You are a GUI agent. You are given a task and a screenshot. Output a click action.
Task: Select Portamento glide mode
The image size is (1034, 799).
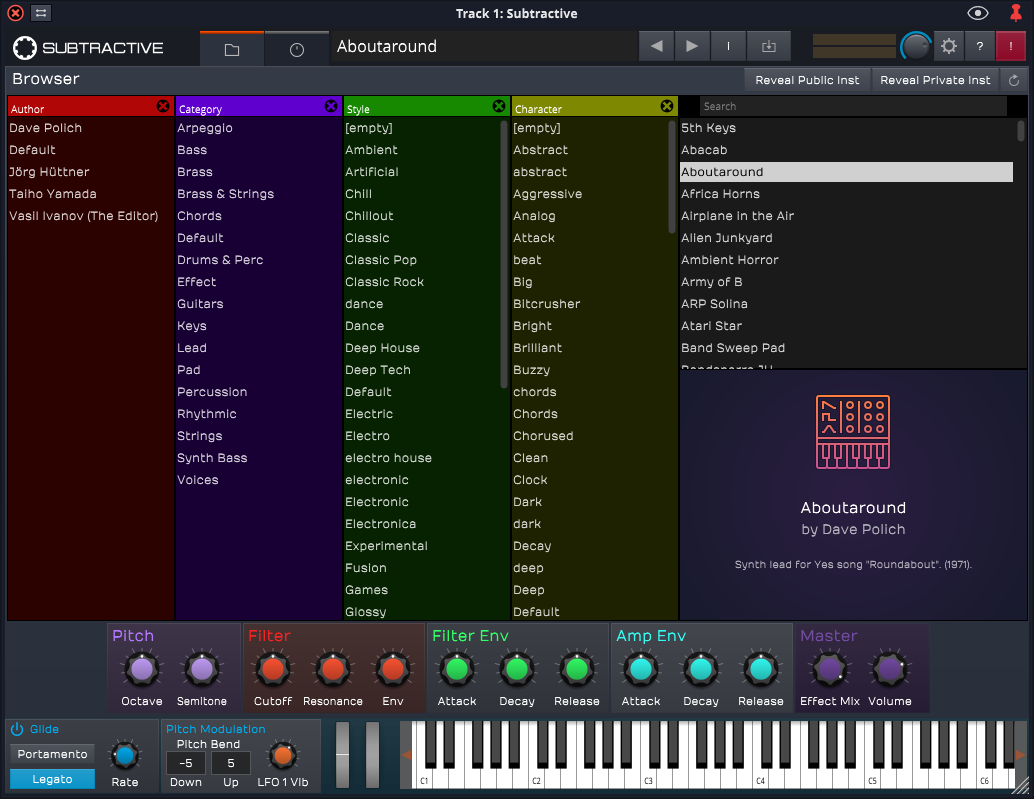point(52,754)
